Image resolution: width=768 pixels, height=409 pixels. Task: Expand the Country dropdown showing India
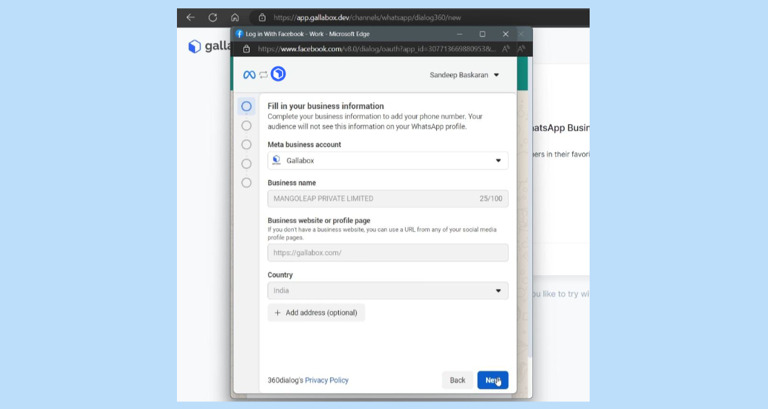[x=387, y=291]
